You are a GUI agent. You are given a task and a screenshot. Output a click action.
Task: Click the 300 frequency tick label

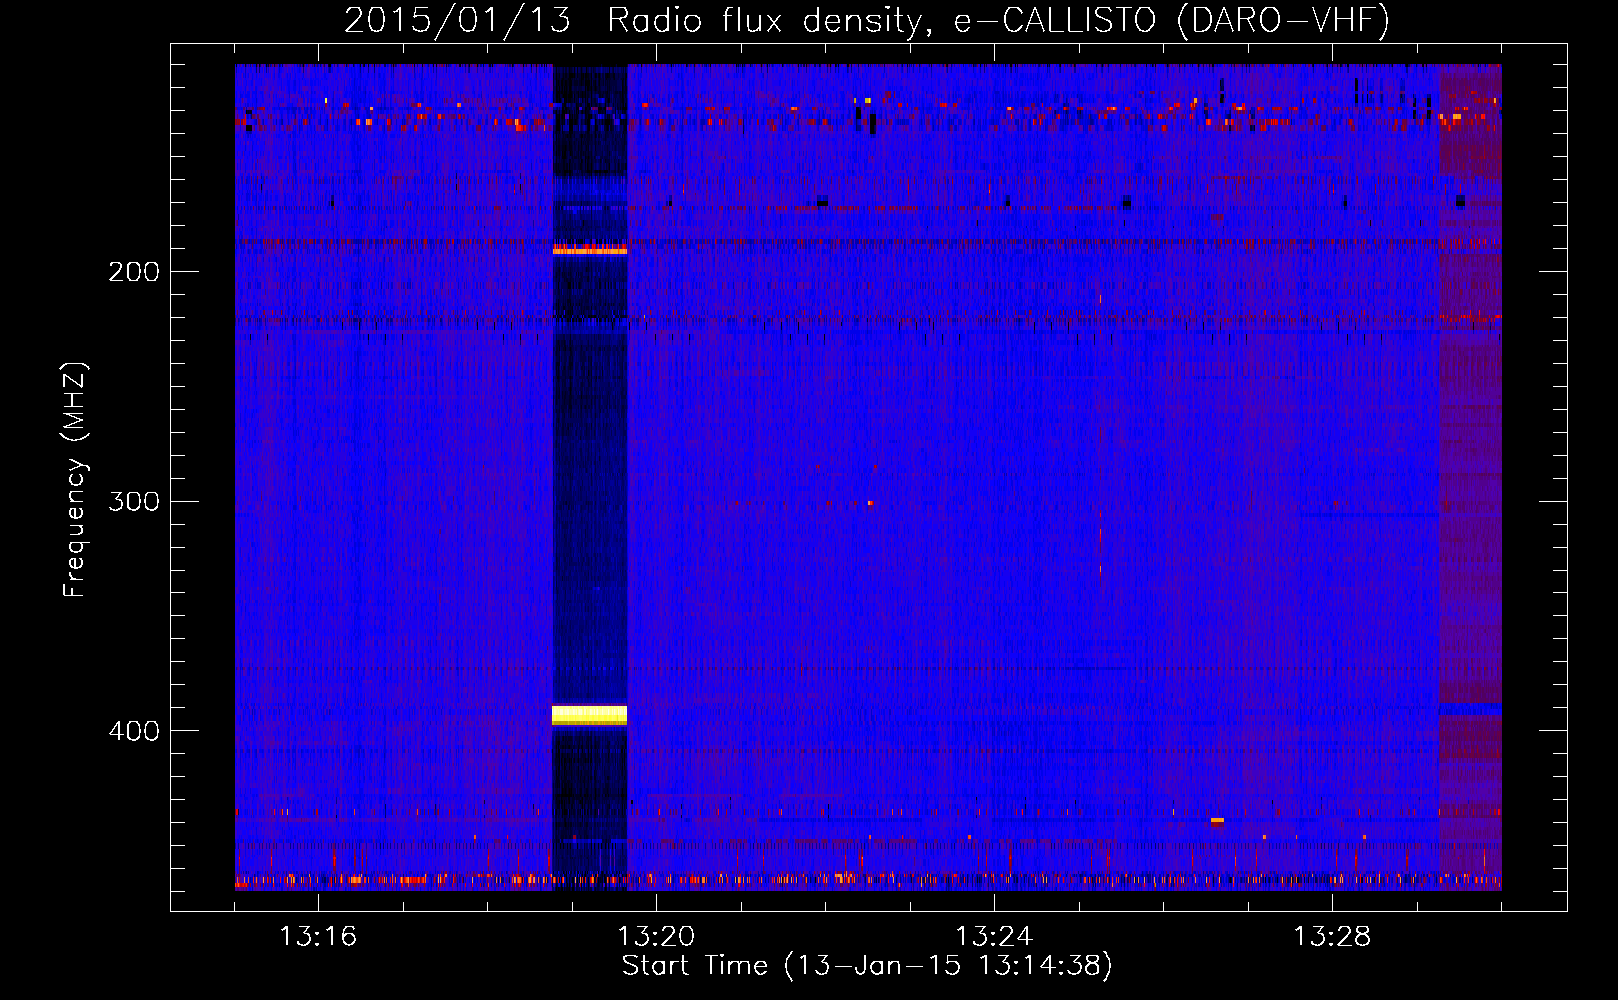(134, 501)
